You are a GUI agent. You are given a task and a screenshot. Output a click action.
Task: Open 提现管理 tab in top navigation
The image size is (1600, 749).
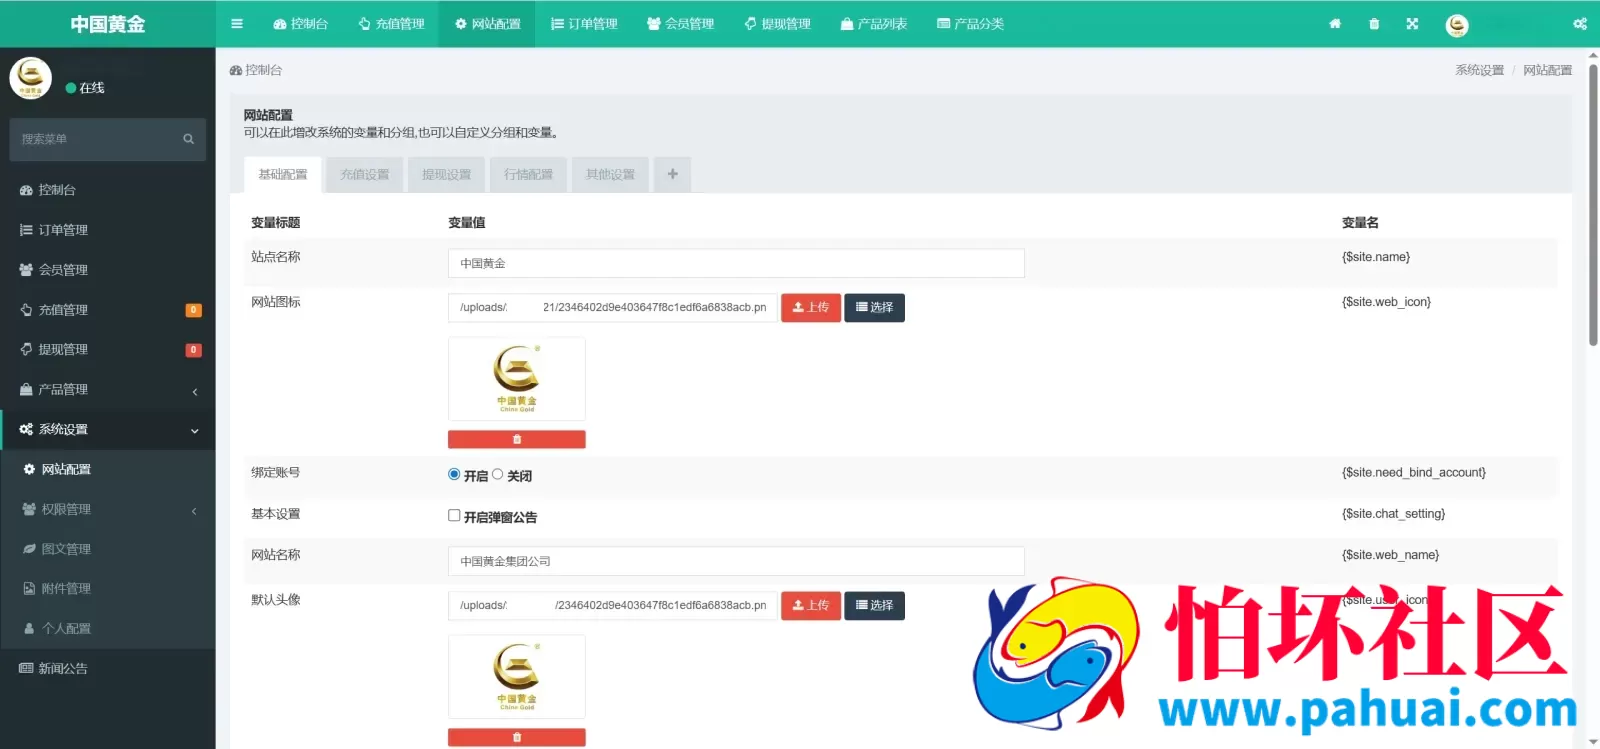(x=777, y=24)
